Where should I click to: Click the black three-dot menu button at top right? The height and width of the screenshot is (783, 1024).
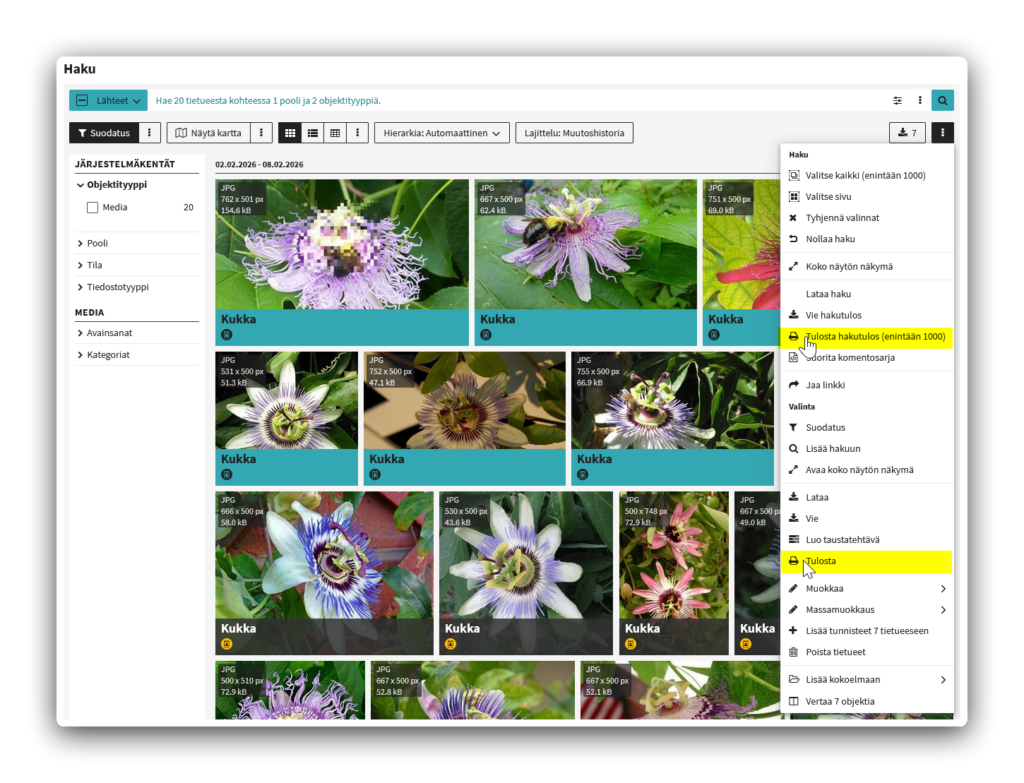pyautogui.click(x=942, y=133)
